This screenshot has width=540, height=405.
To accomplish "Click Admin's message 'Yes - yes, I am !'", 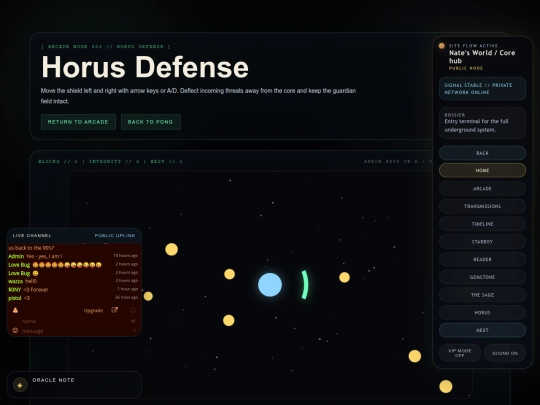I will coord(44,256).
